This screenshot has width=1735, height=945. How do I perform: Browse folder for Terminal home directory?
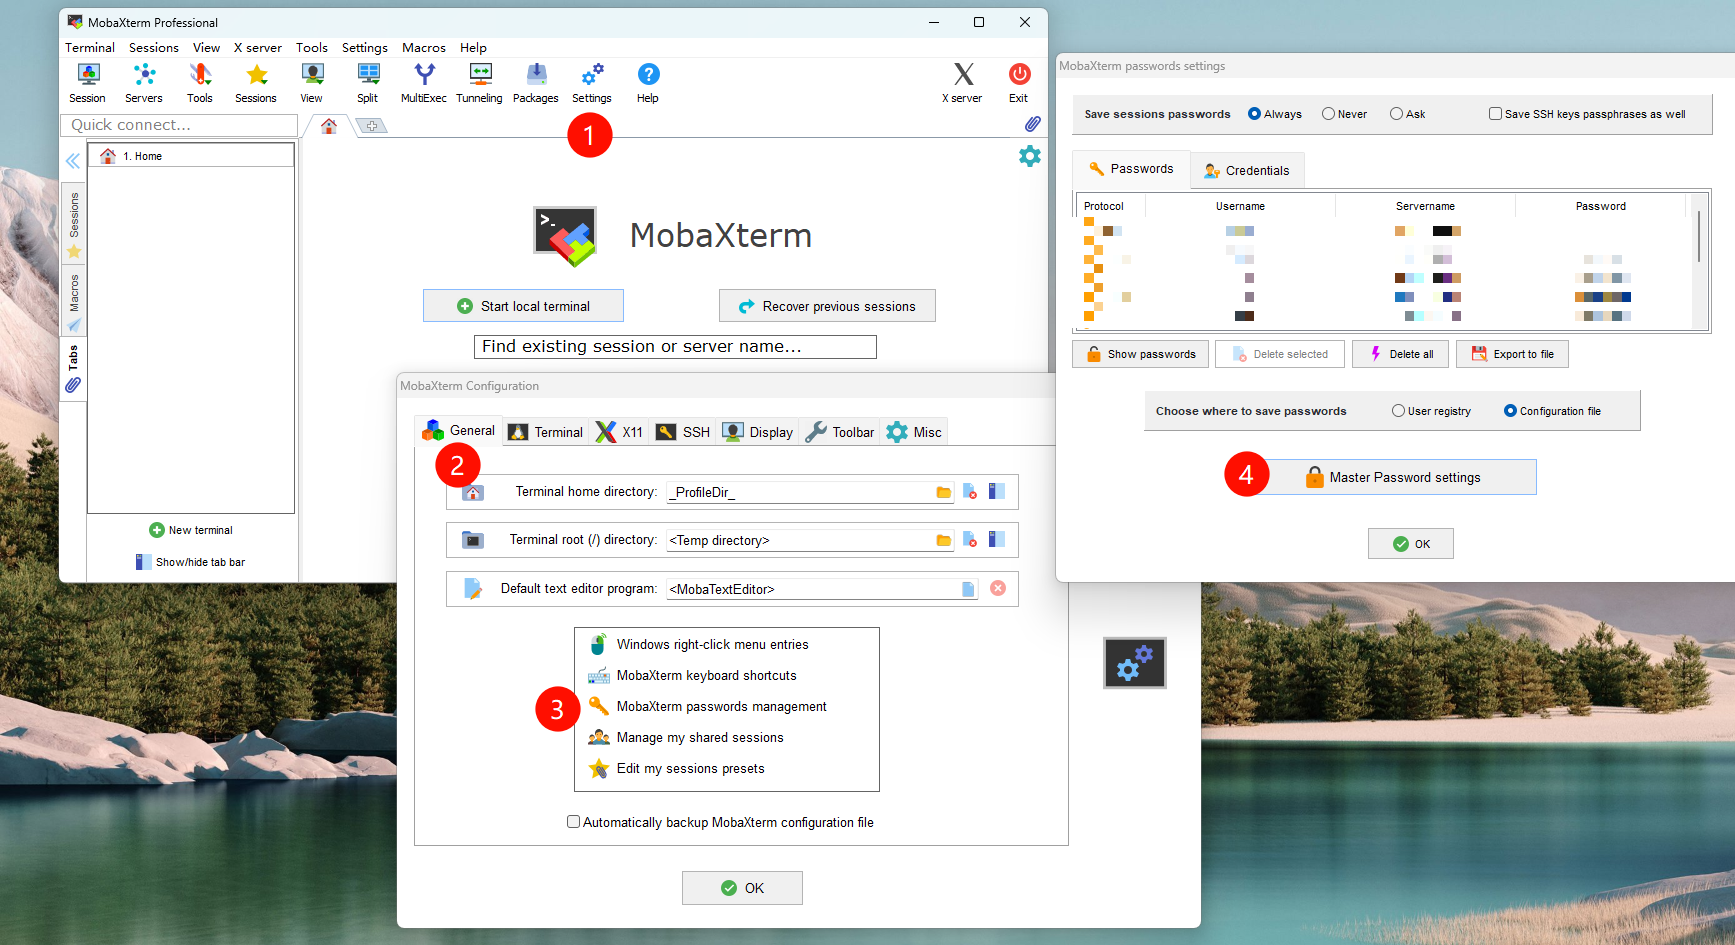coord(943,492)
